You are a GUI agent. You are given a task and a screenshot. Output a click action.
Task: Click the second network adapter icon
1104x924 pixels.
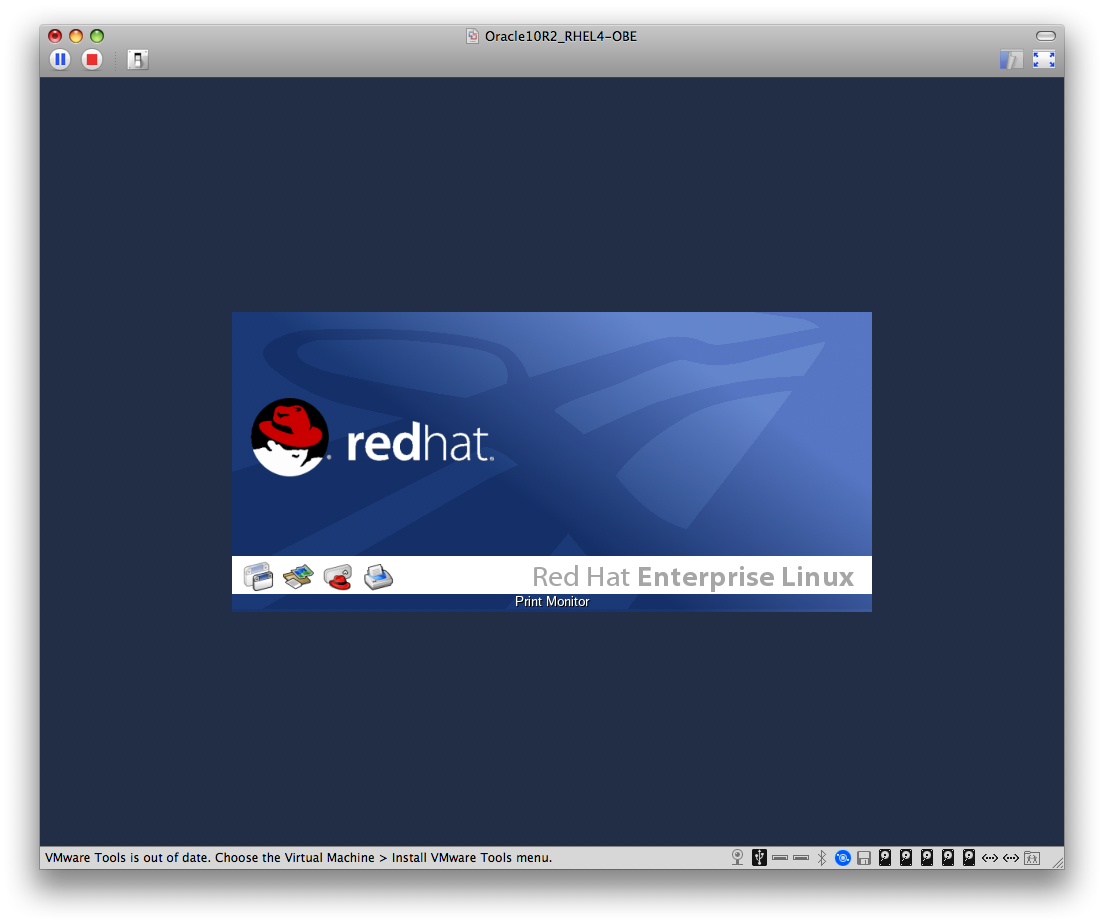coord(1011,858)
